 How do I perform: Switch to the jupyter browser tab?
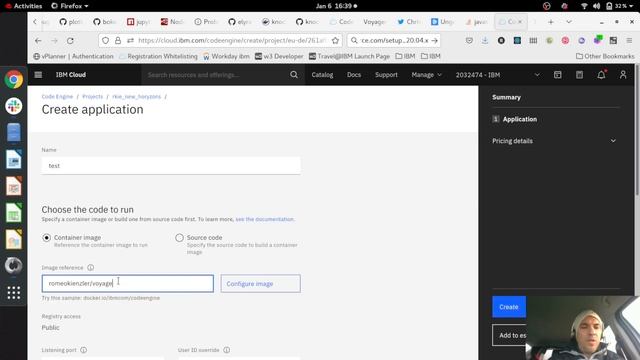(138, 22)
